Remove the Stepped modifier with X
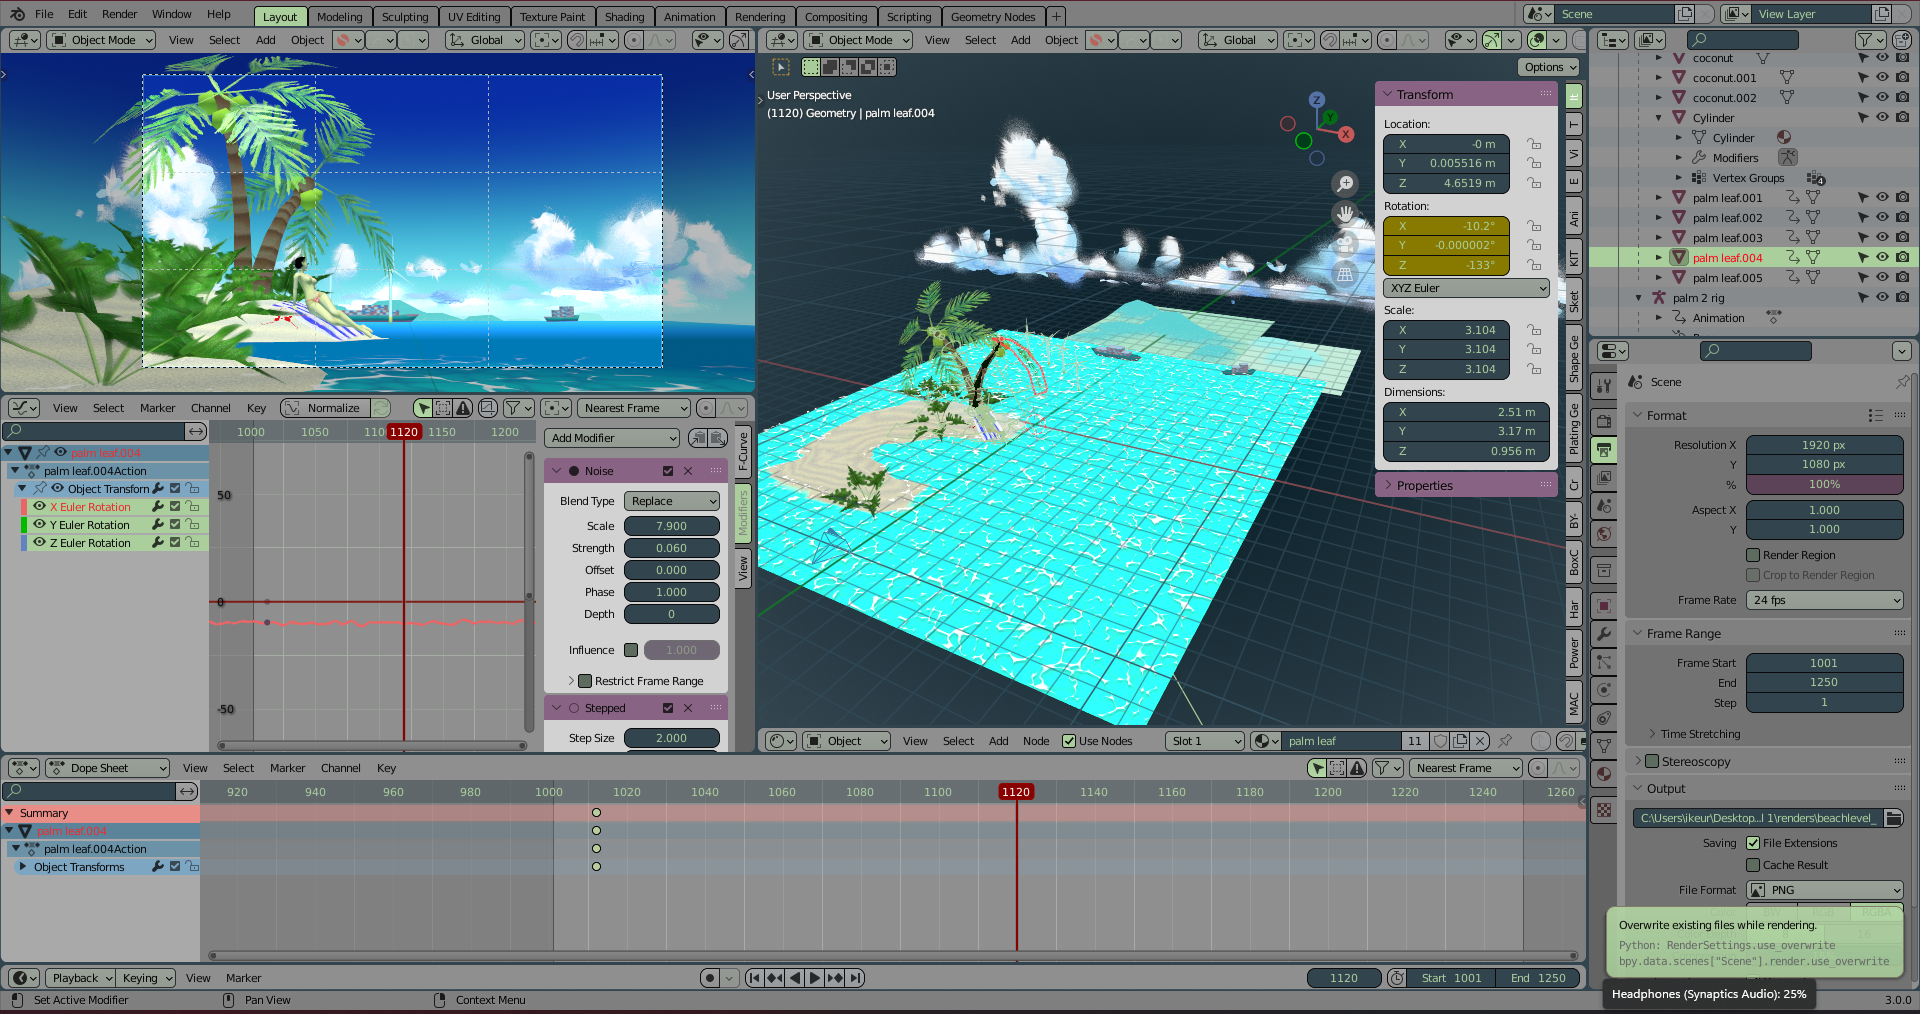This screenshot has width=1920, height=1014. [688, 708]
